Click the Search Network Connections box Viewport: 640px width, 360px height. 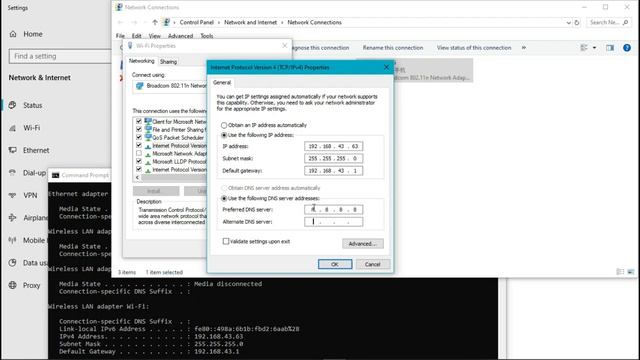tap(608, 22)
